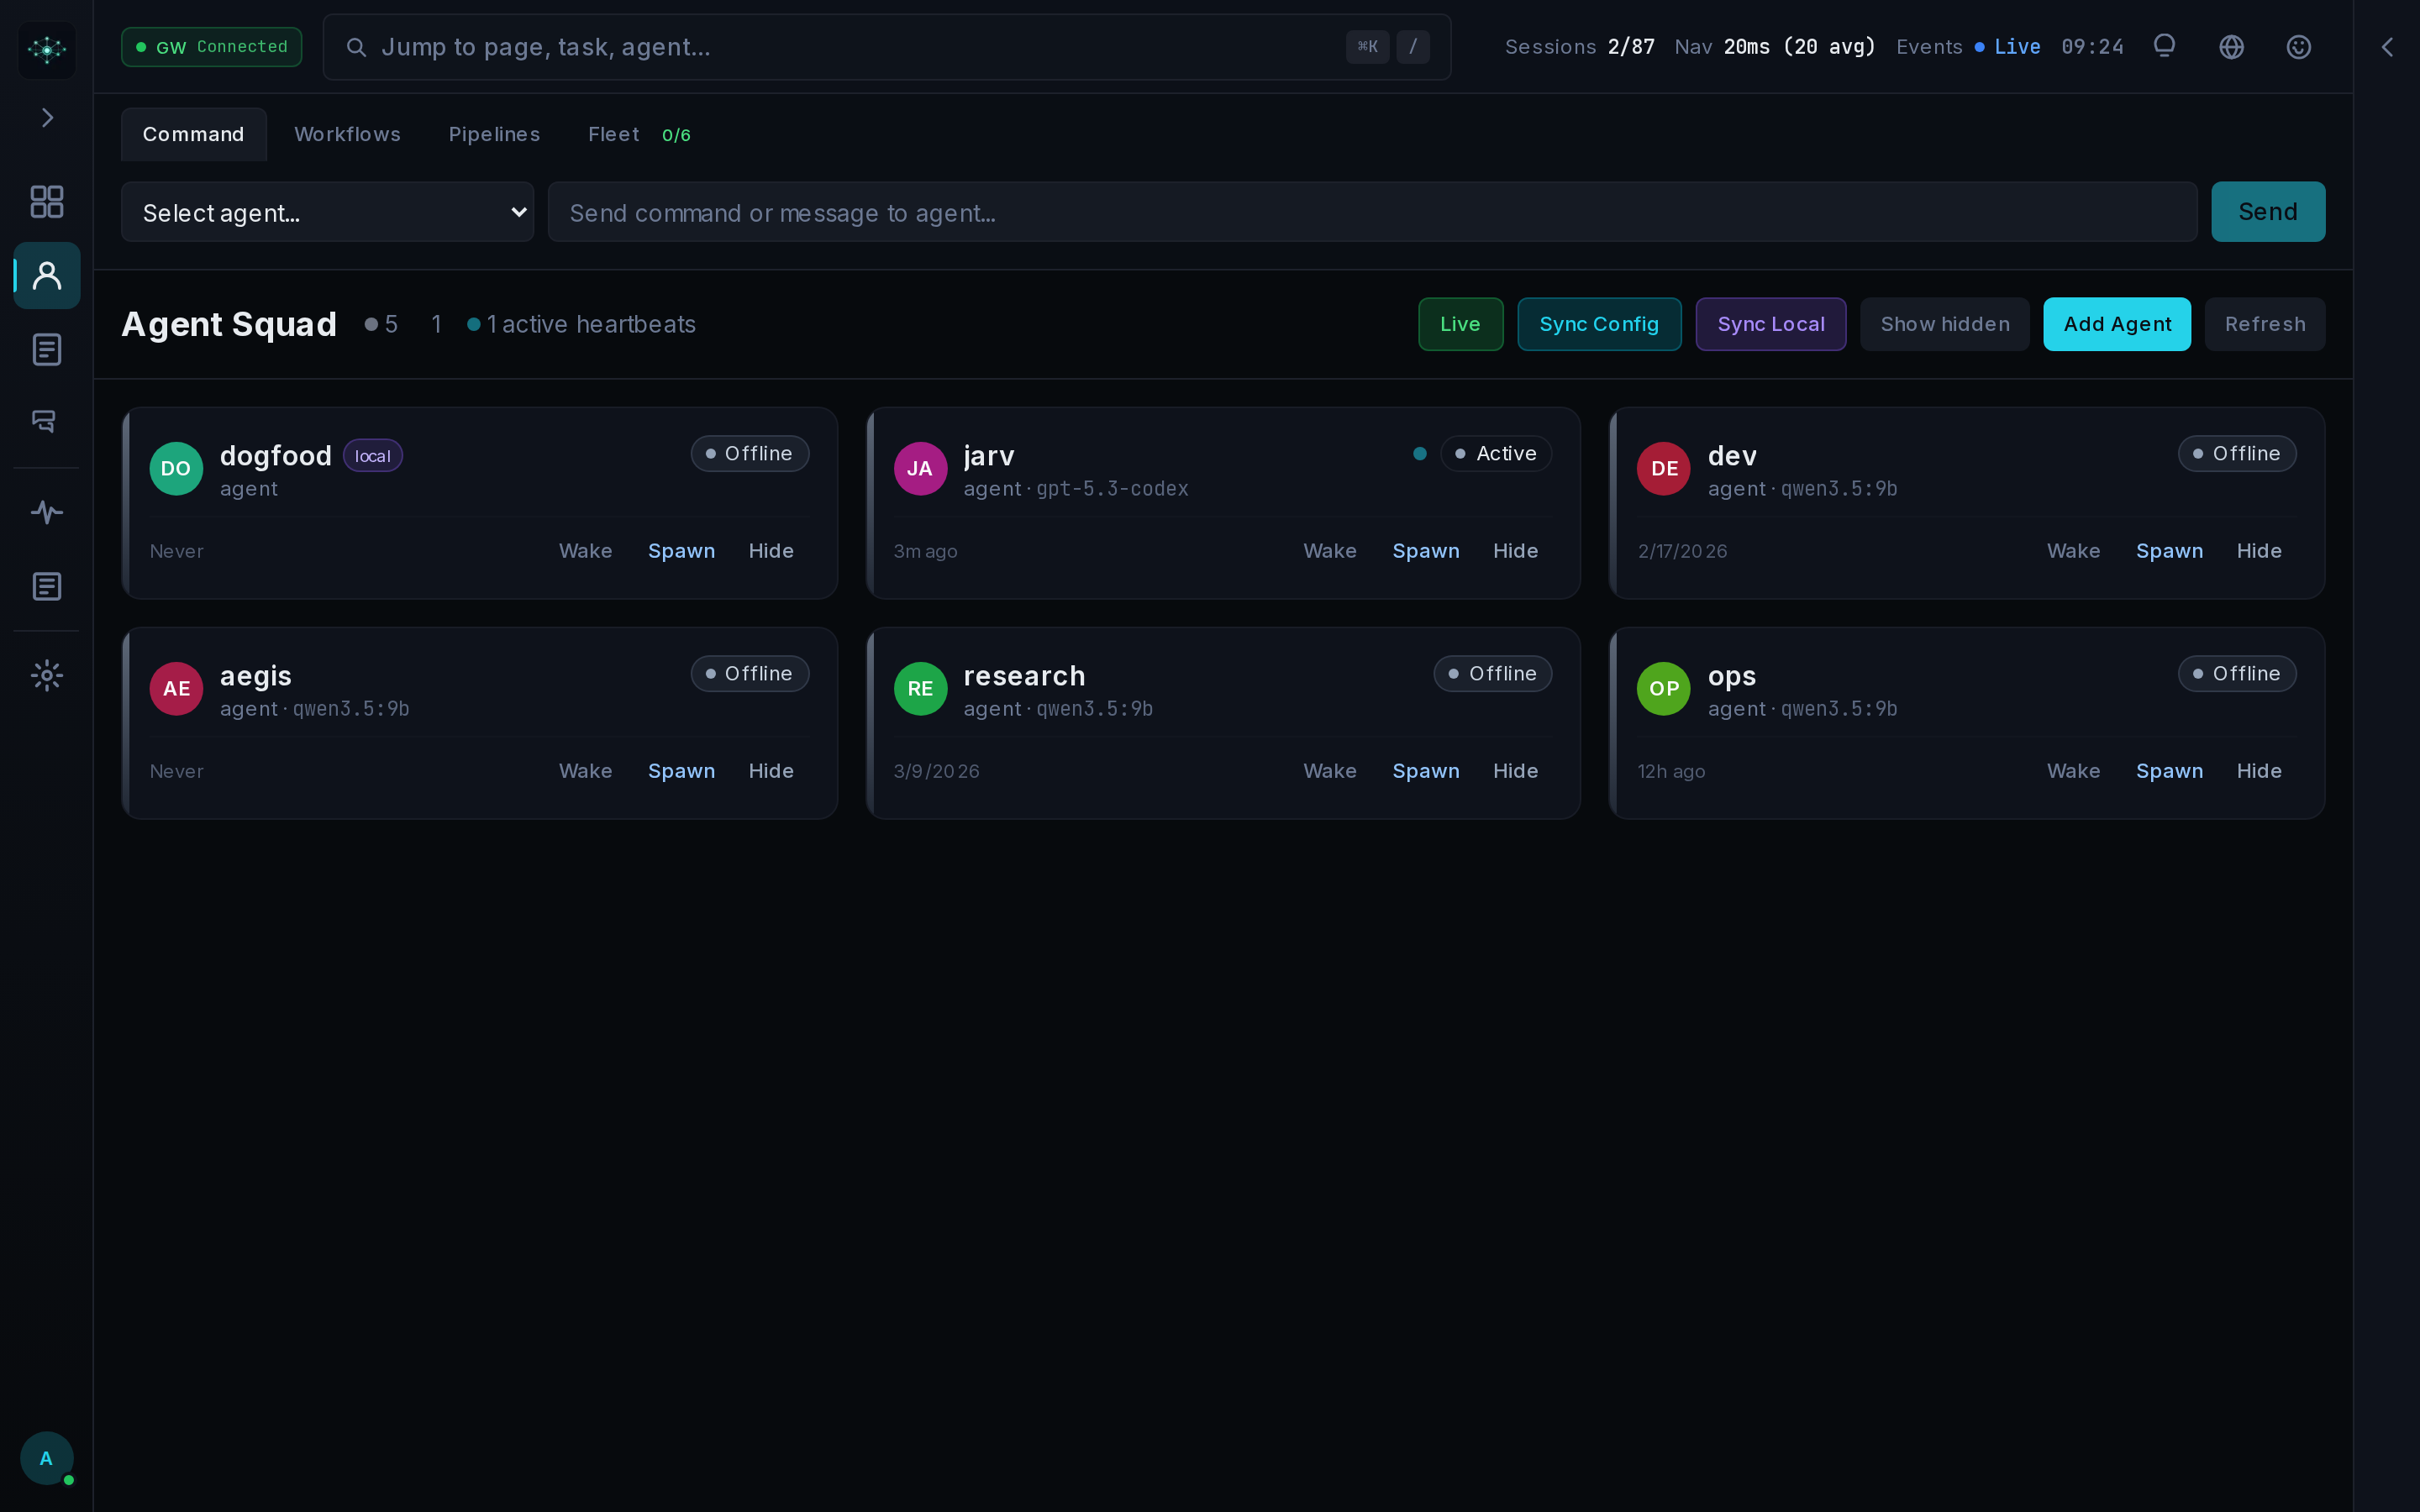Click the smiley face icon in header

point(2298,47)
